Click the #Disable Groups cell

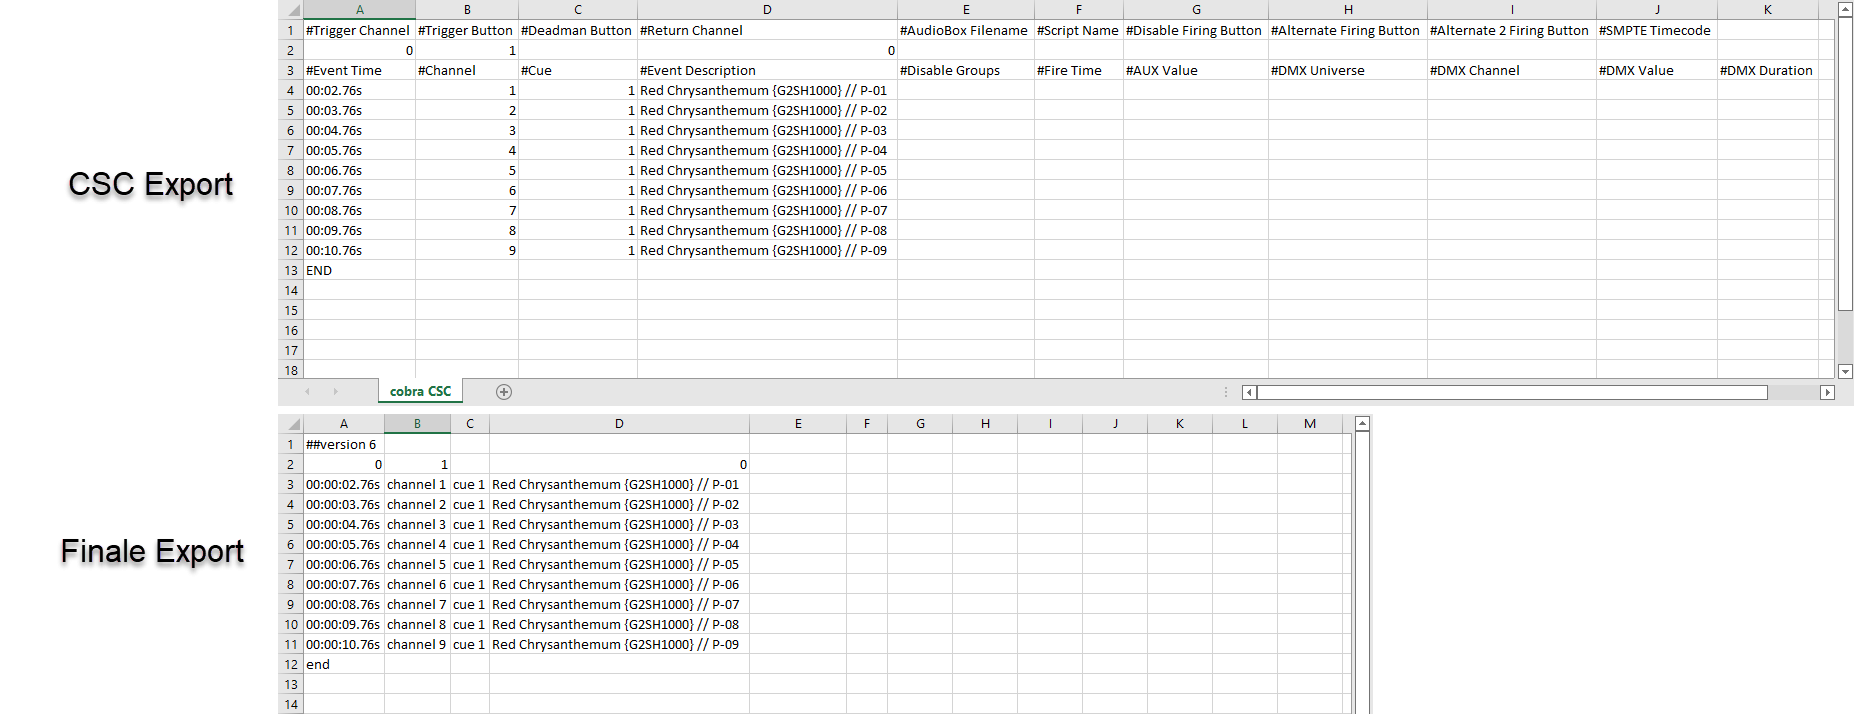(966, 71)
